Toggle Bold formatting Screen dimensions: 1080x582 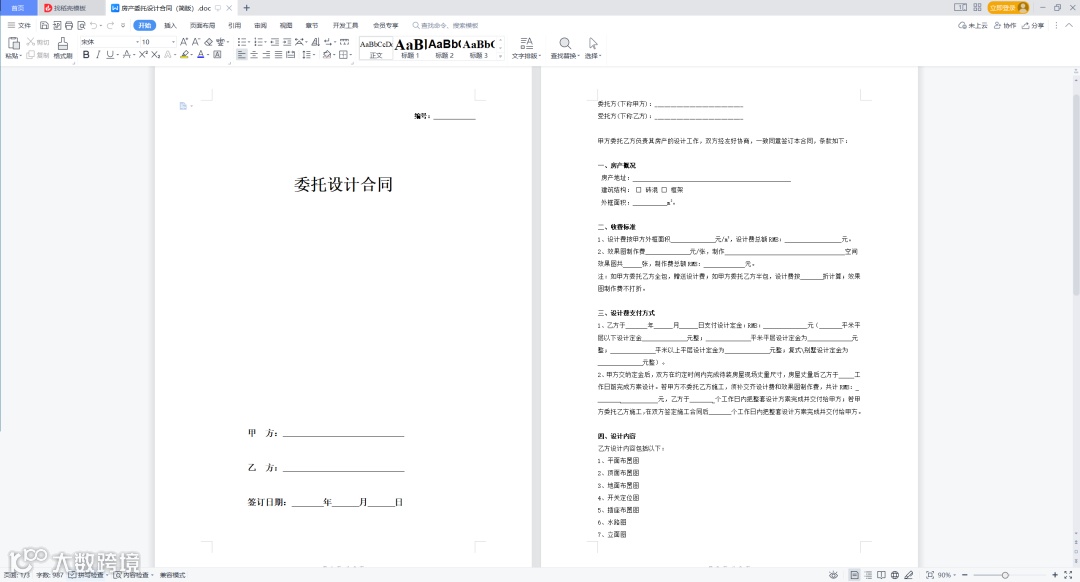click(x=86, y=54)
